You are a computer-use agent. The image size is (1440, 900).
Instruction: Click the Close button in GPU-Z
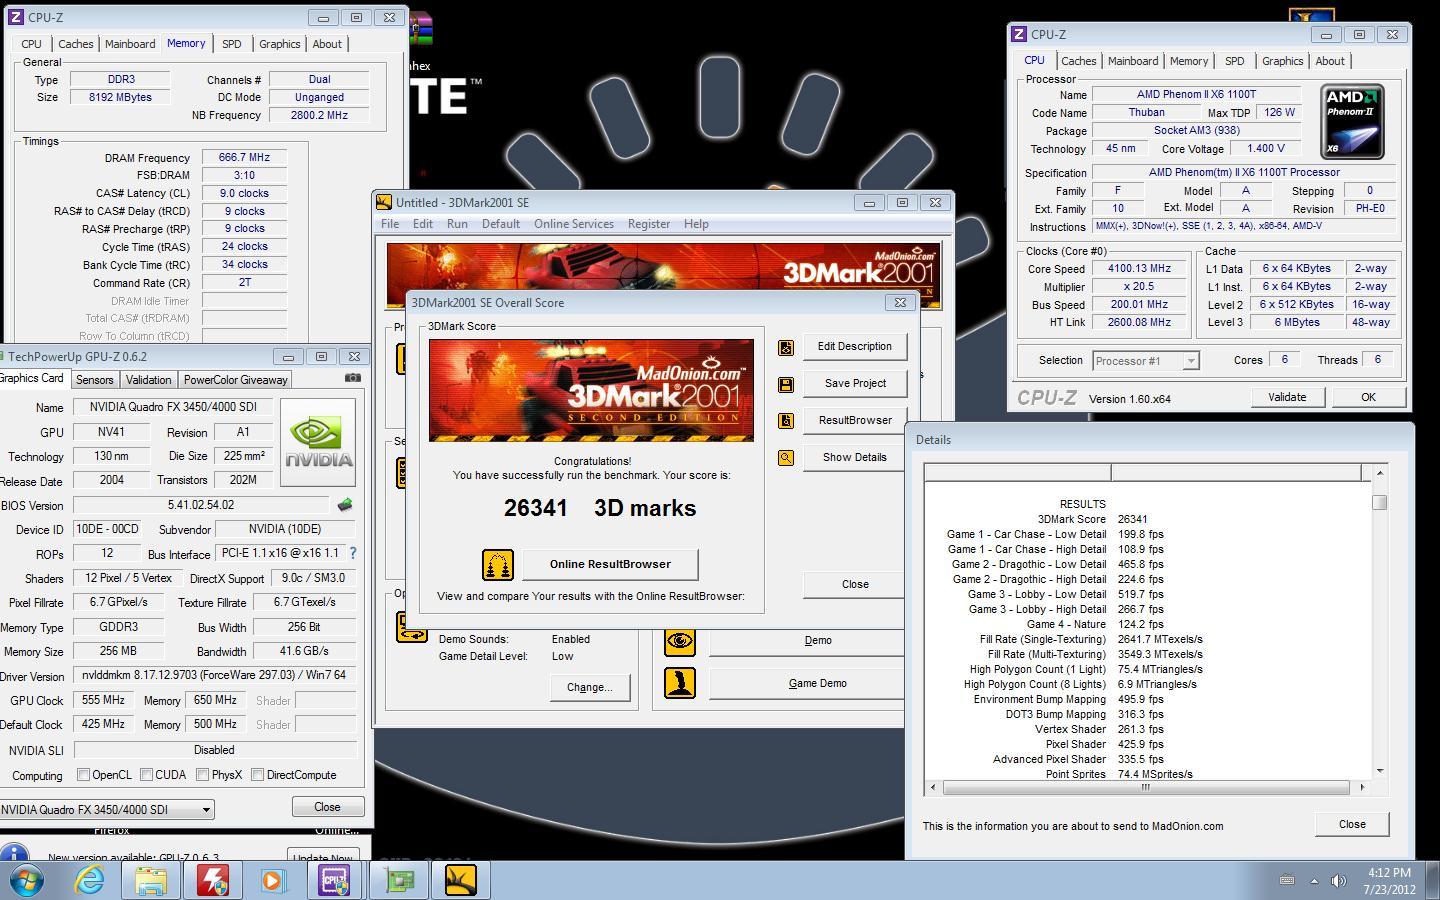[327, 807]
